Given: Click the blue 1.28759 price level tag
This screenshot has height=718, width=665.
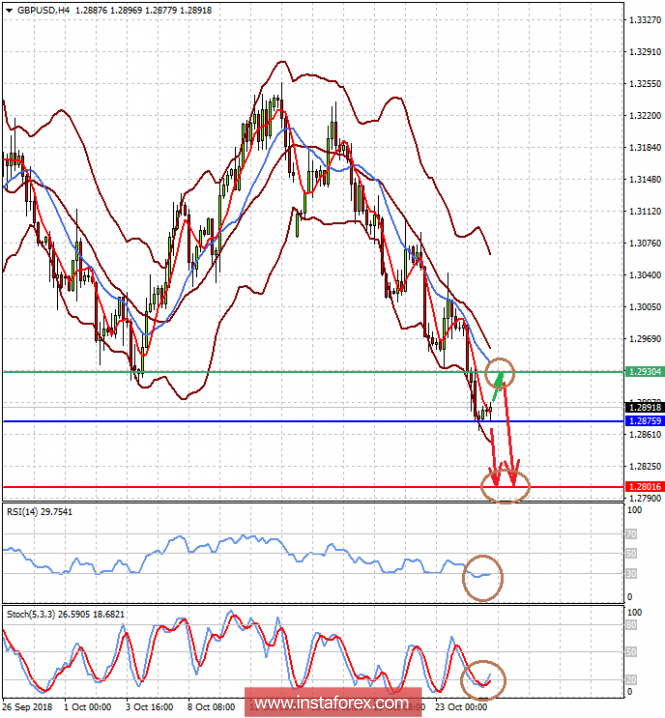Looking at the screenshot, I should (x=645, y=421).
